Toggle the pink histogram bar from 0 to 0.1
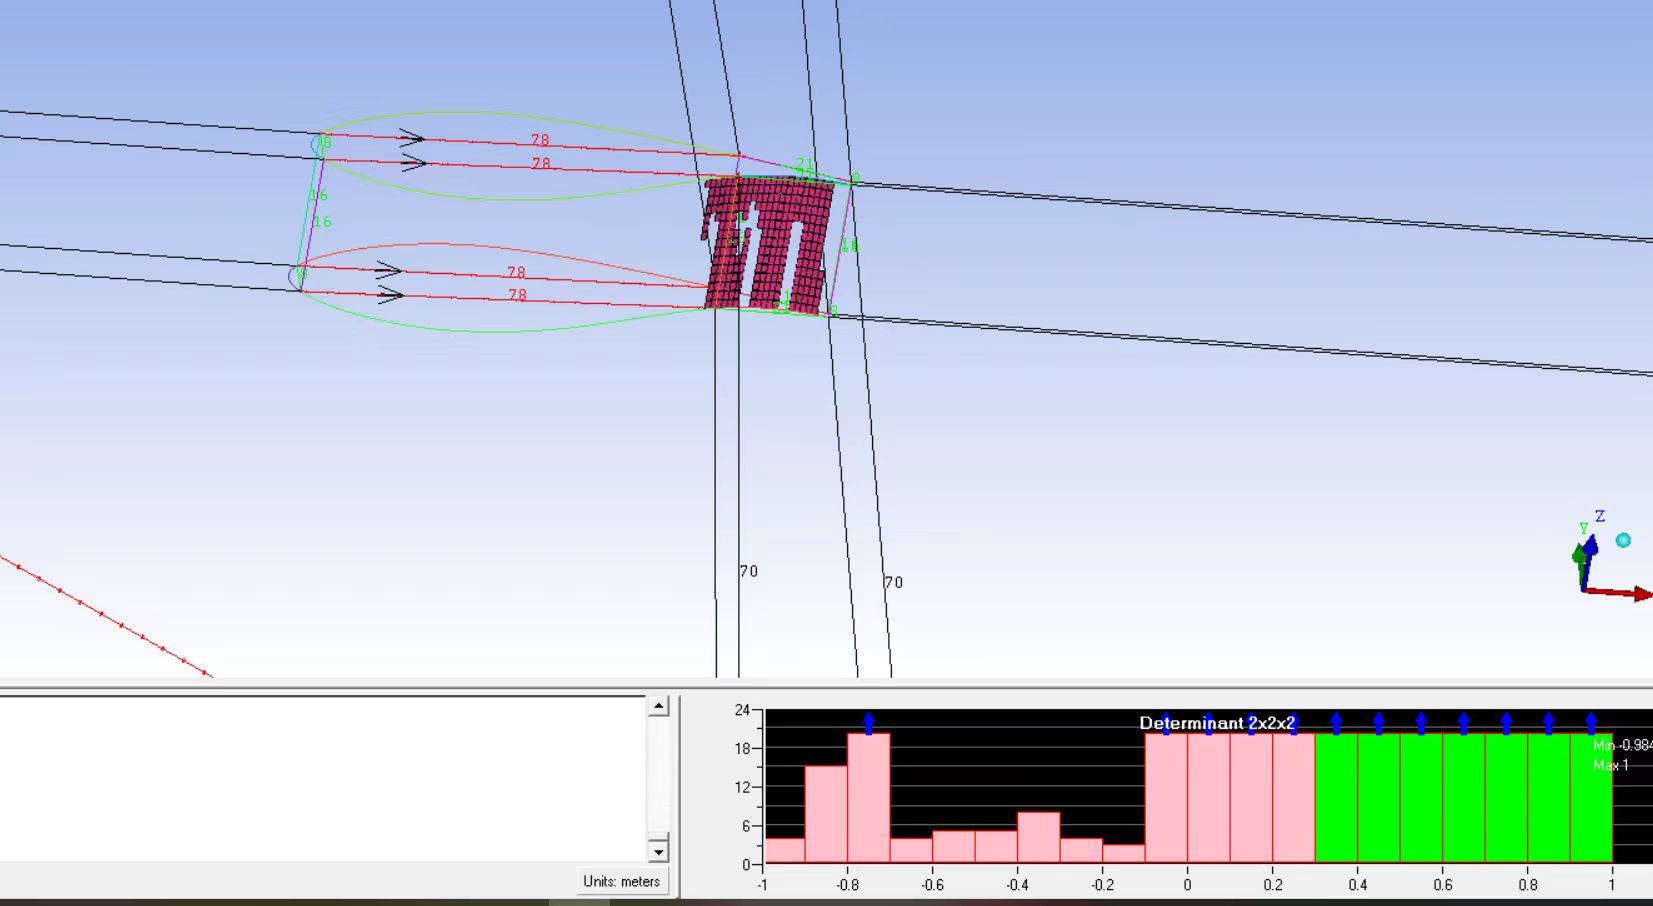This screenshot has height=906, width=1653. pos(1208,798)
